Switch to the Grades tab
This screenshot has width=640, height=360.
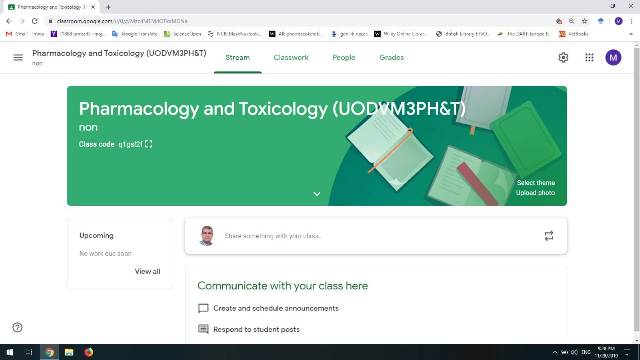click(391, 58)
